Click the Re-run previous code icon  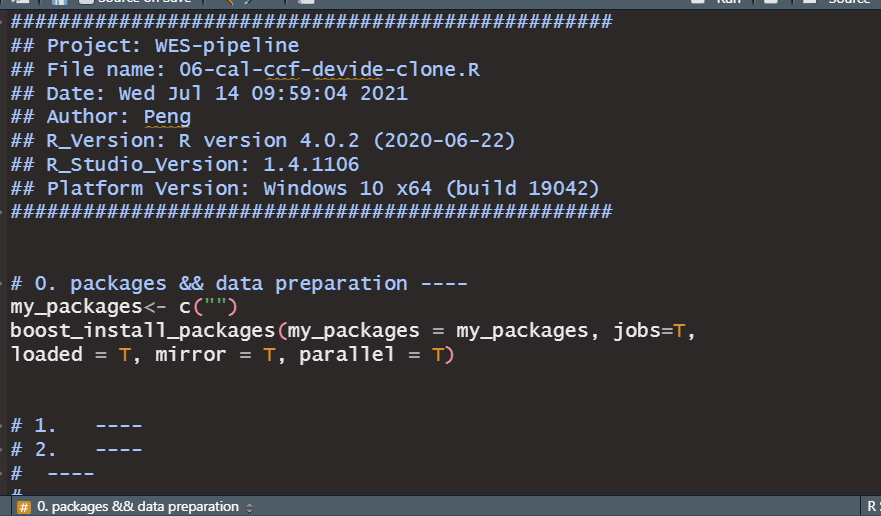pos(771,2)
